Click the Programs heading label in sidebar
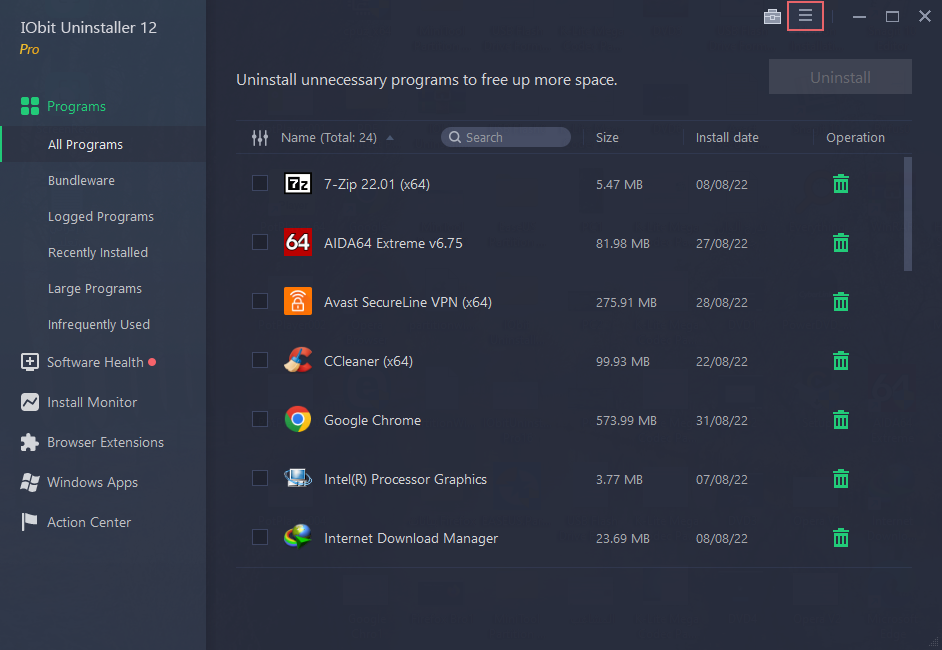Viewport: 942px width, 650px height. (76, 106)
